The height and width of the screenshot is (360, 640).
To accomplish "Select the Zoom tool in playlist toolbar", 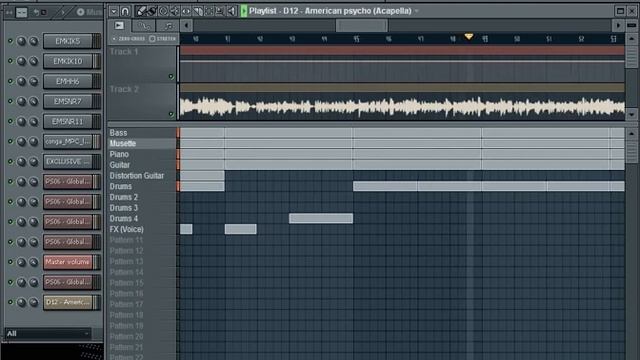I will coord(220,11).
